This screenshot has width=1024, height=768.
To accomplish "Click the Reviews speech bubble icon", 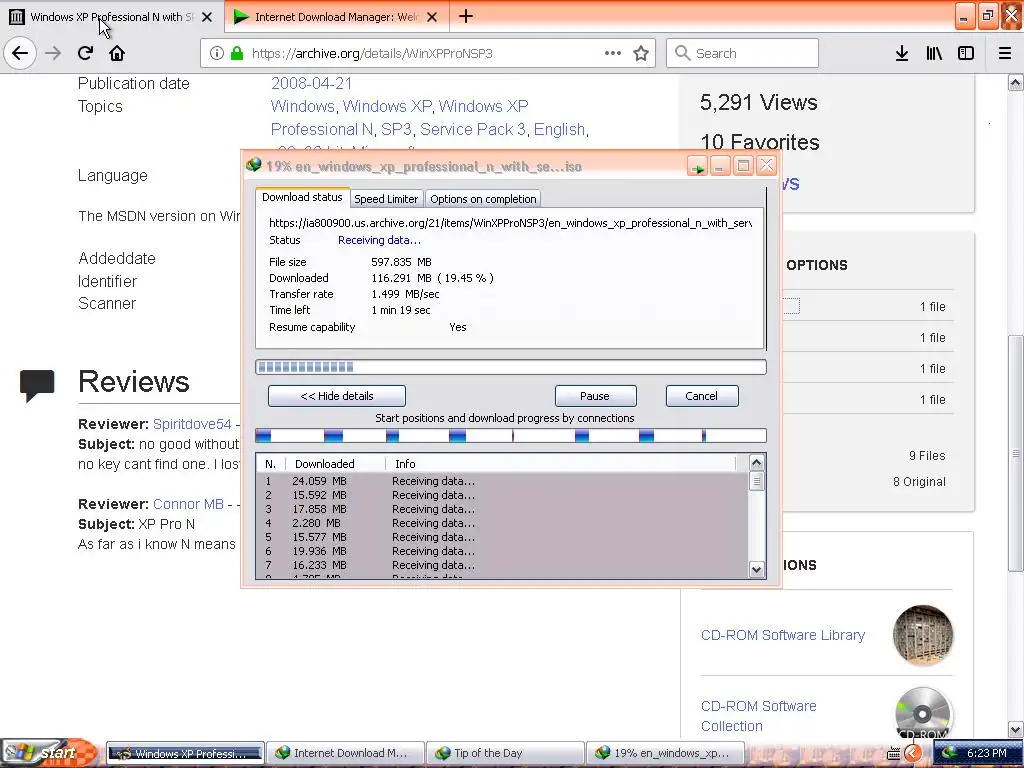I will [x=37, y=385].
